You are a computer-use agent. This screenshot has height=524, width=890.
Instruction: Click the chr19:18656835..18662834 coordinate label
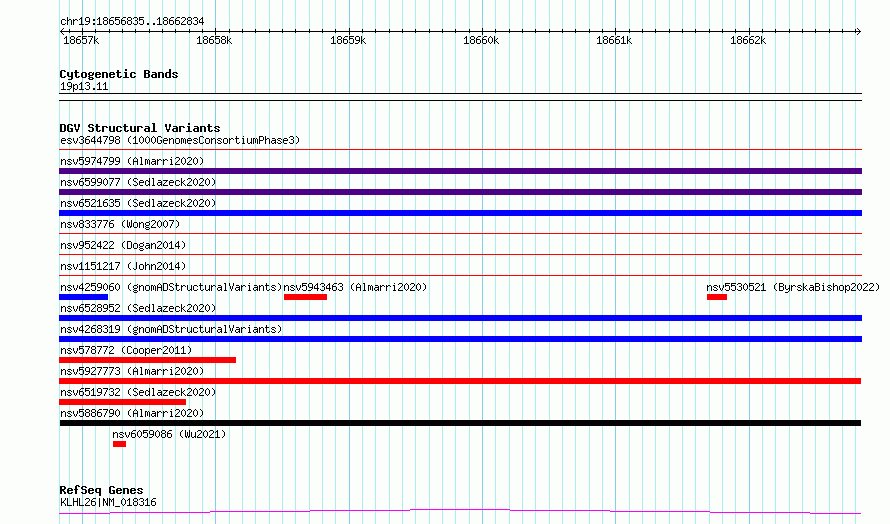point(132,22)
